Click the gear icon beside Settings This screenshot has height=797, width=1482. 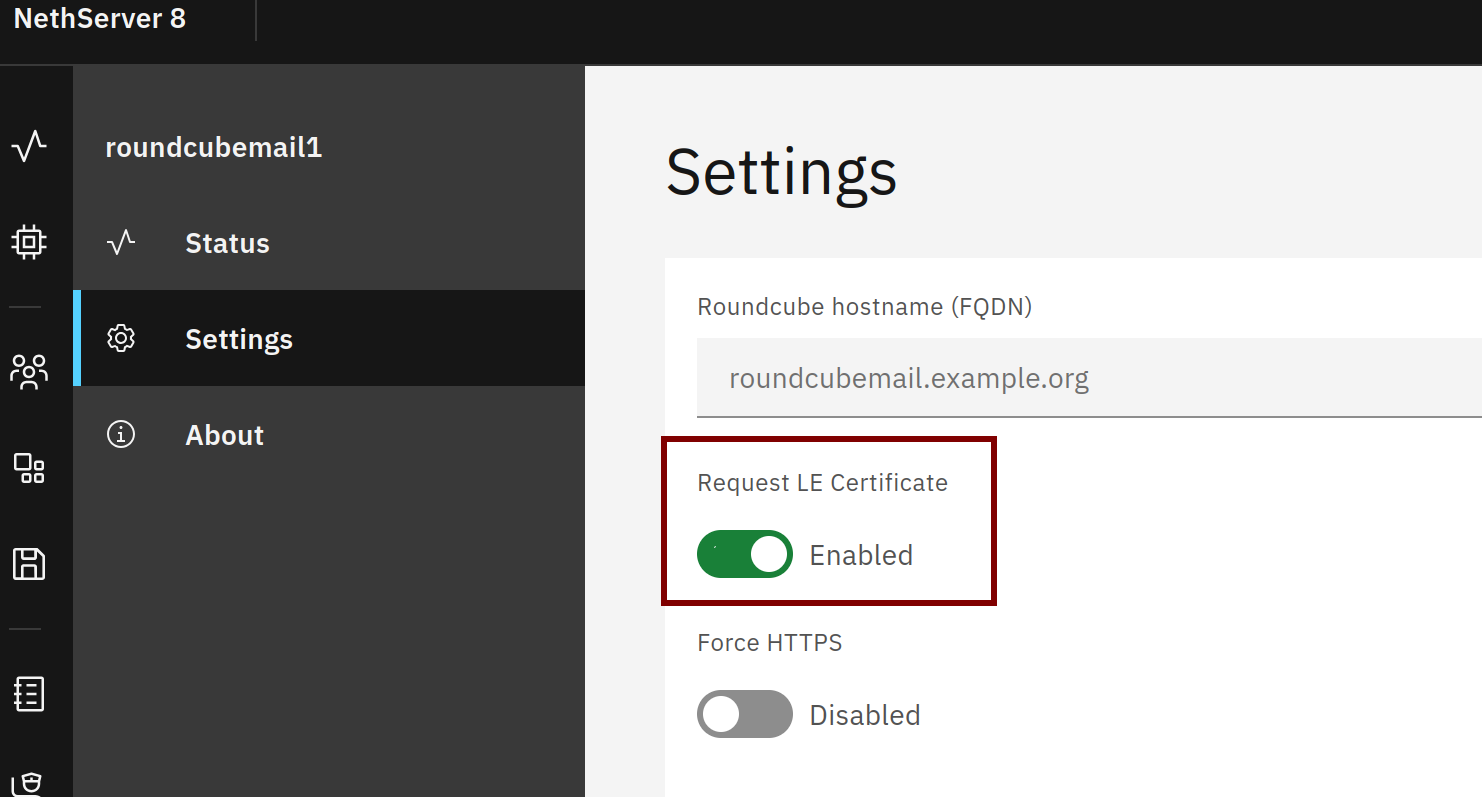point(121,339)
